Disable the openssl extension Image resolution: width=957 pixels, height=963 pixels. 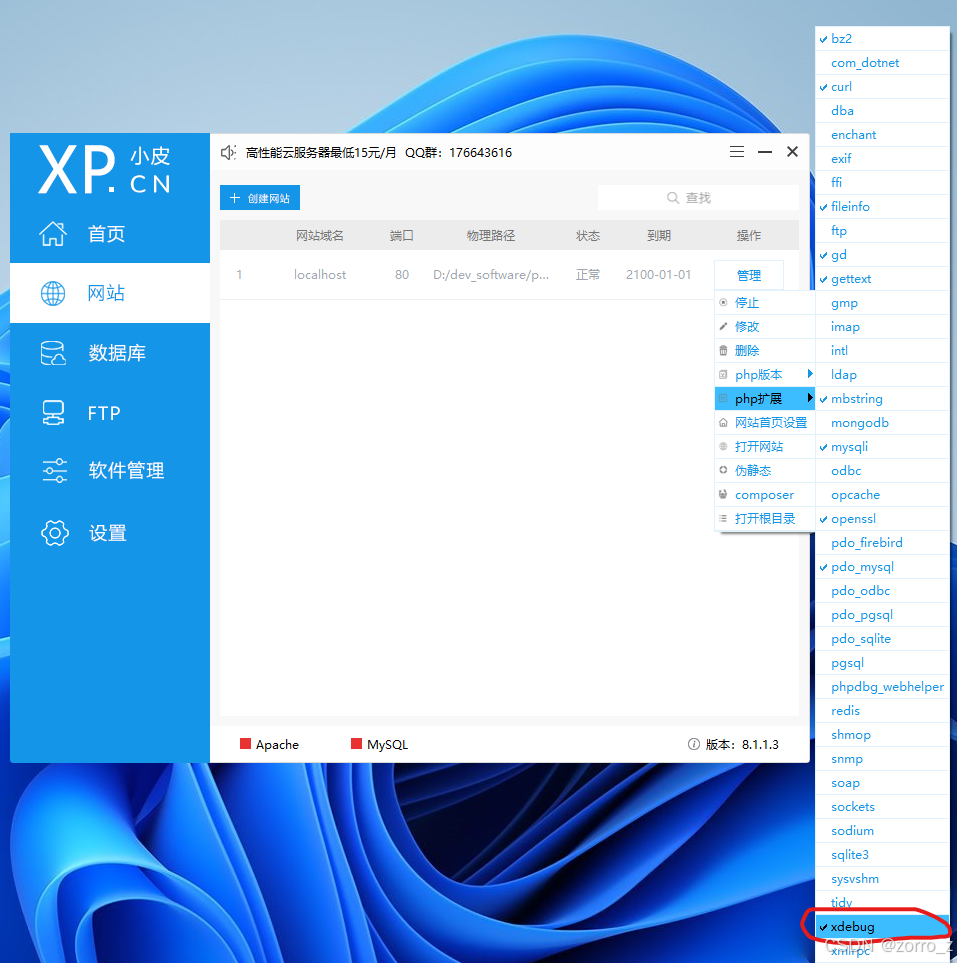882,518
